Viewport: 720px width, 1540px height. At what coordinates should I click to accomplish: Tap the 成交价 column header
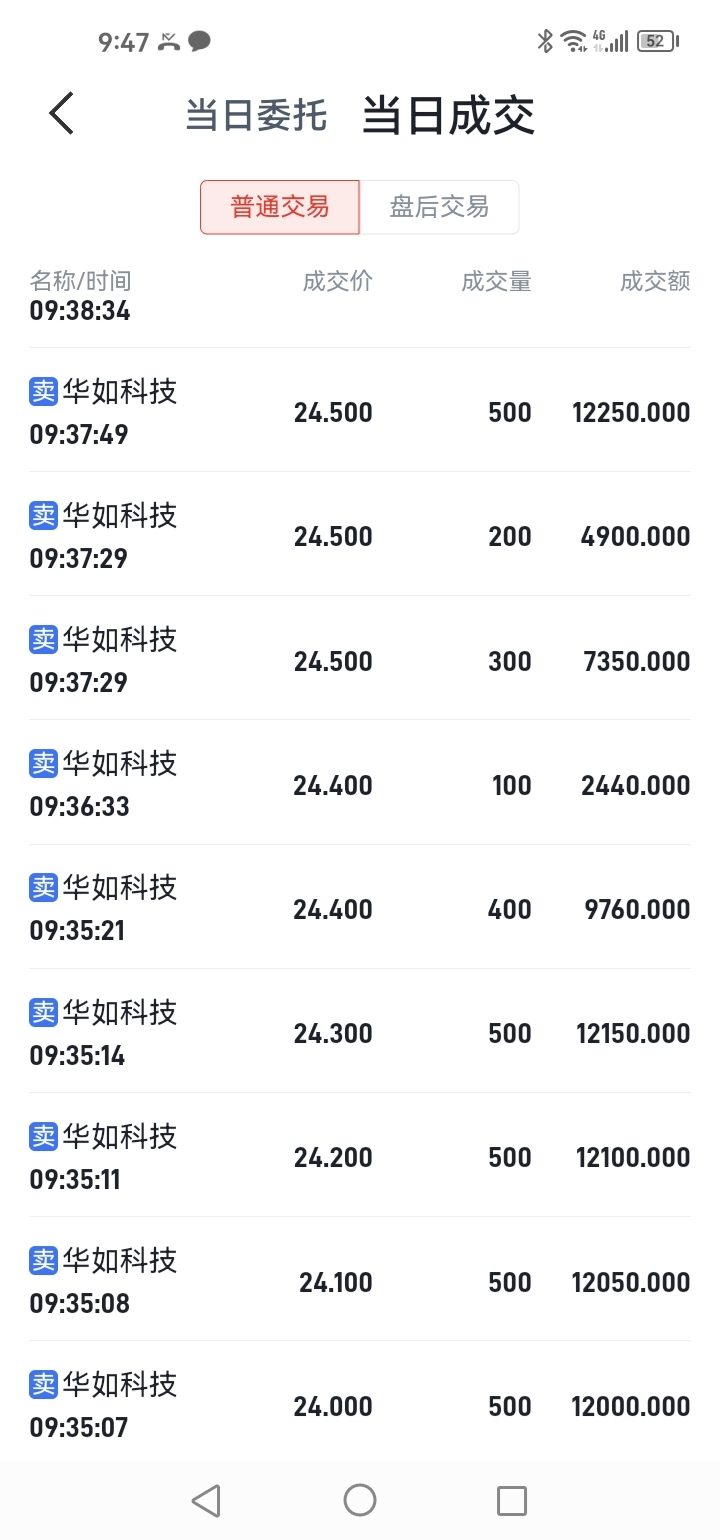(x=338, y=281)
